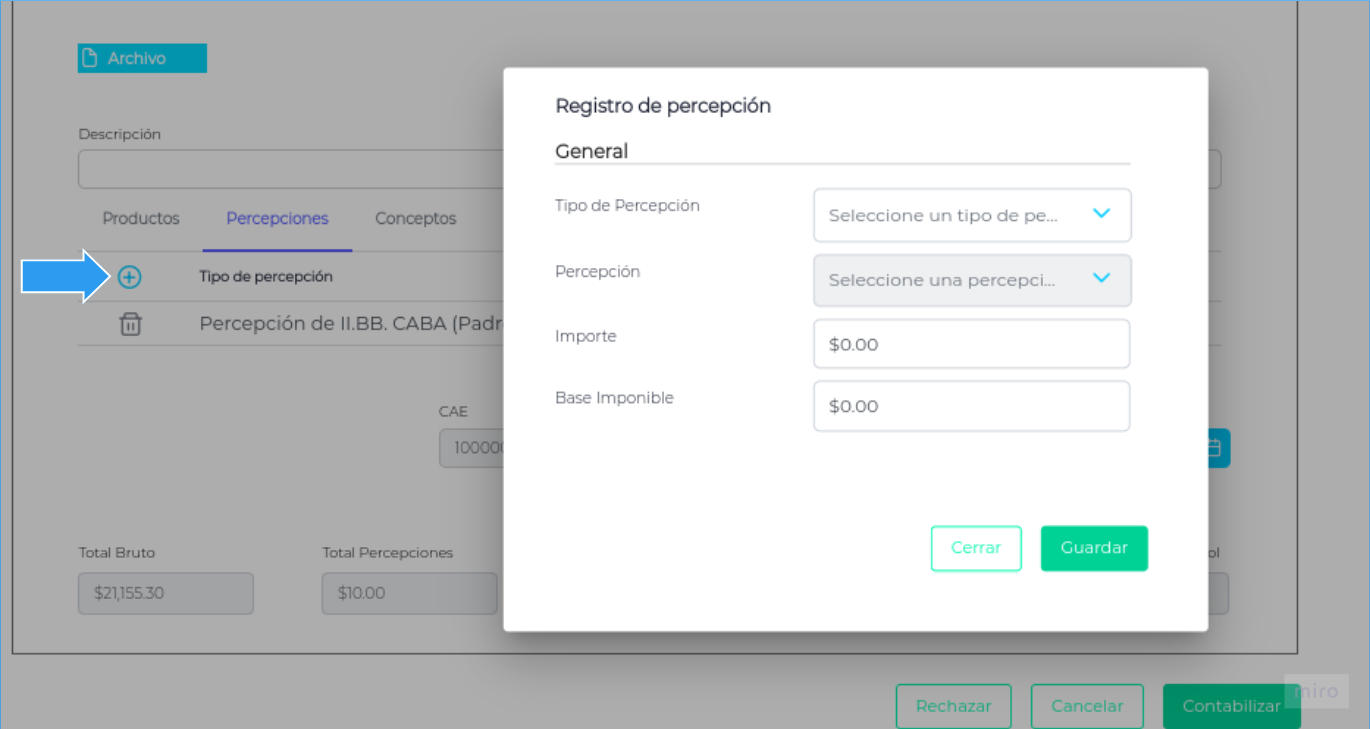The image size is (1370, 729).
Task: Select the Percepciones tab
Action: (277, 218)
